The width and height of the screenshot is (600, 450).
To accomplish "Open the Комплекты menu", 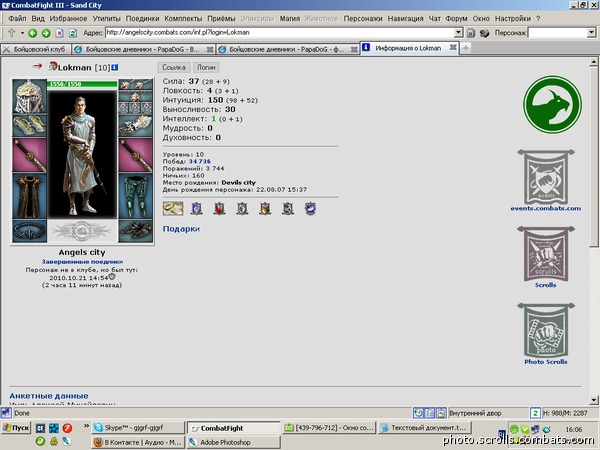I will pos(183,18).
